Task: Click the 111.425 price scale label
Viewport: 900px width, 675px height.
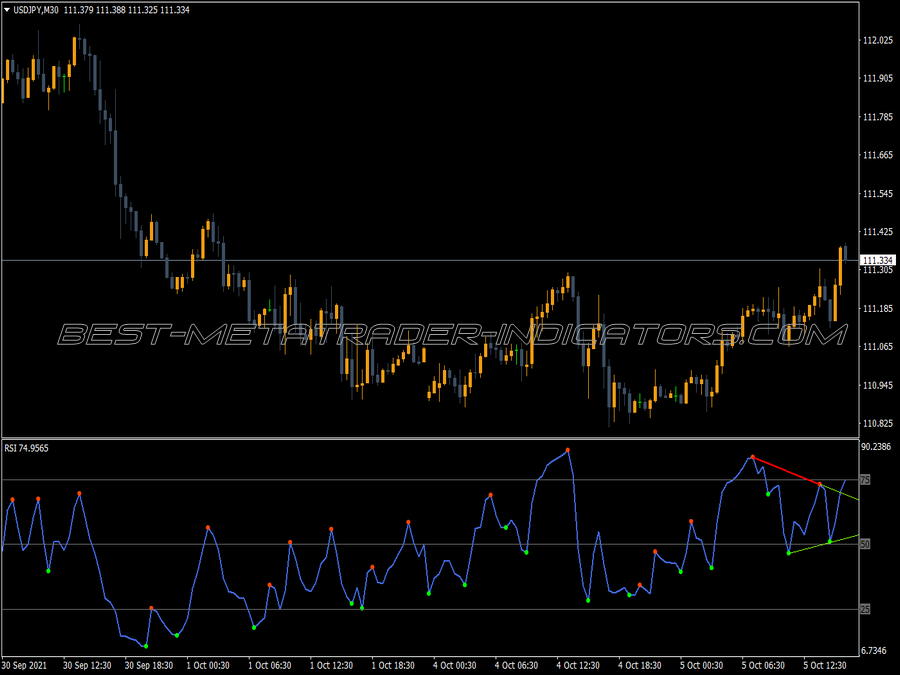Action: coord(878,232)
